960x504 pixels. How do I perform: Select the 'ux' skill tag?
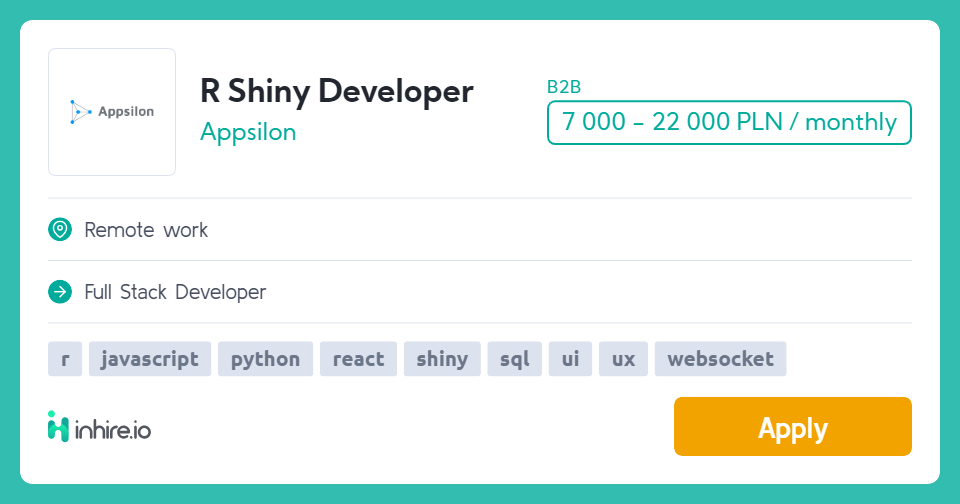click(623, 359)
